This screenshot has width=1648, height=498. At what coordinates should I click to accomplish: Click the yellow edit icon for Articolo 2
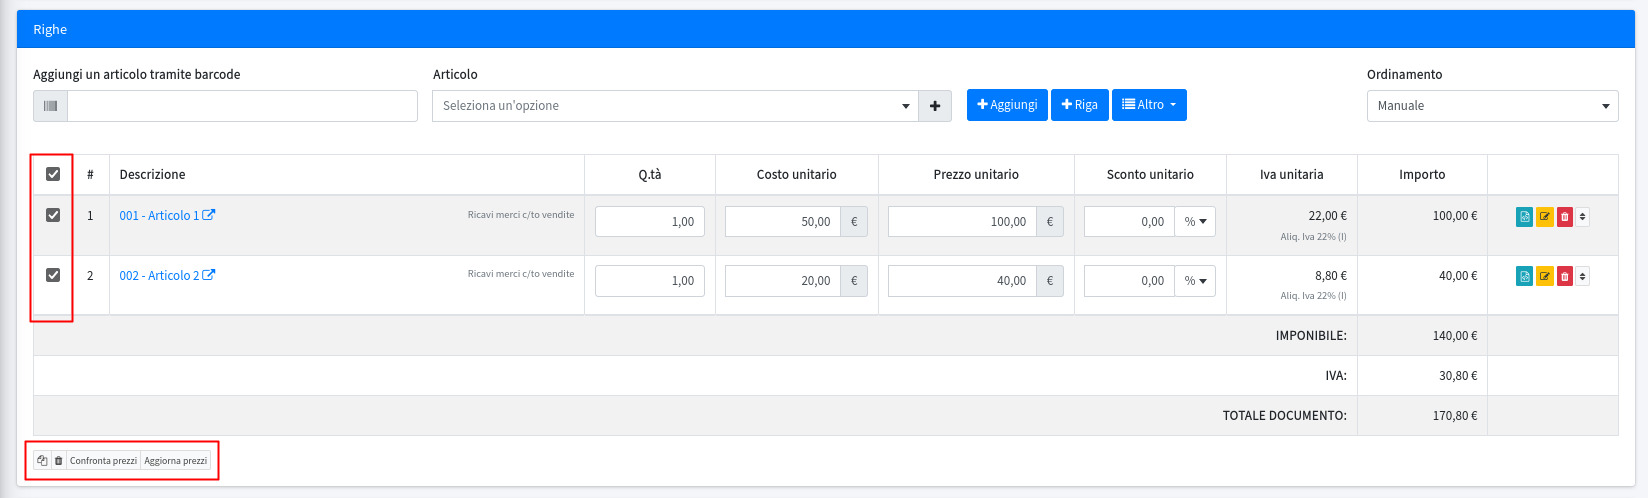pos(1545,277)
